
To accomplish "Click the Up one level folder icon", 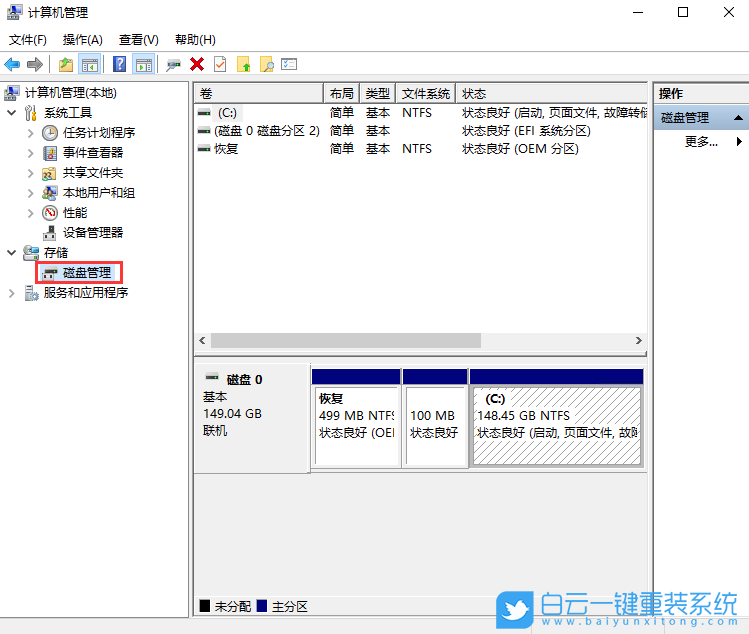I will click(x=65, y=64).
